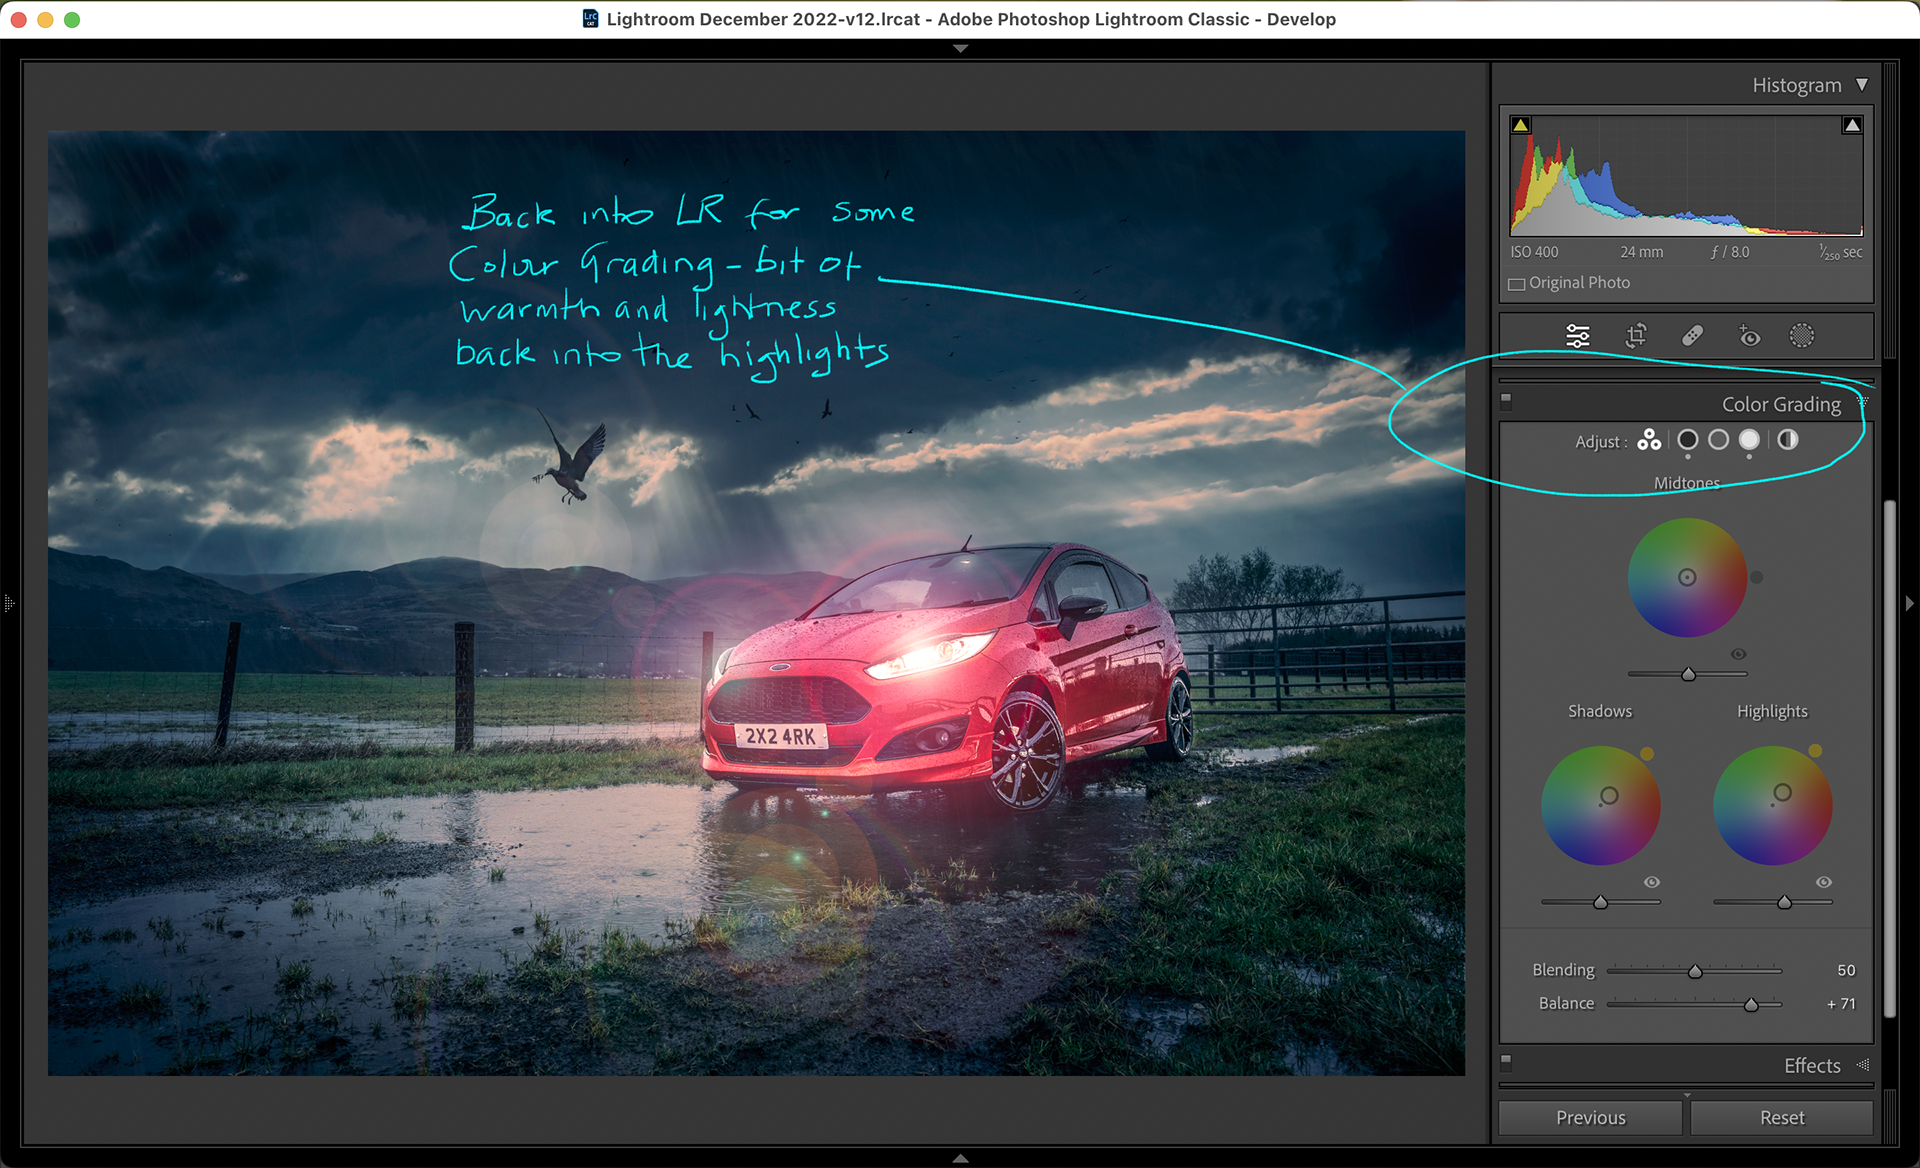Click the 'ISO 400' readout
Viewport: 1920px width, 1168px height.
tap(1534, 252)
